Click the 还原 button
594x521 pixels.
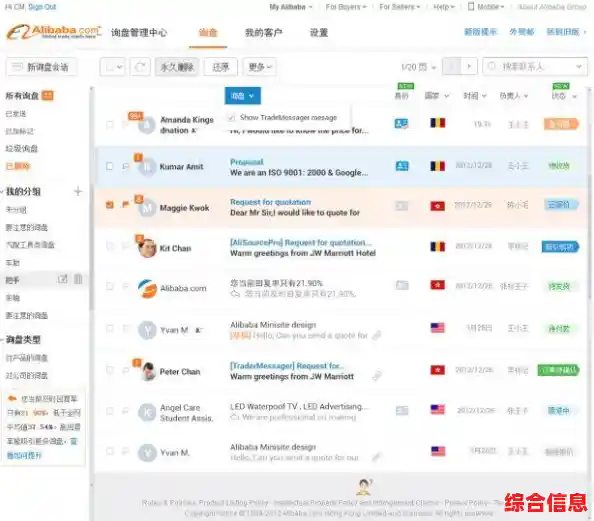[x=220, y=67]
